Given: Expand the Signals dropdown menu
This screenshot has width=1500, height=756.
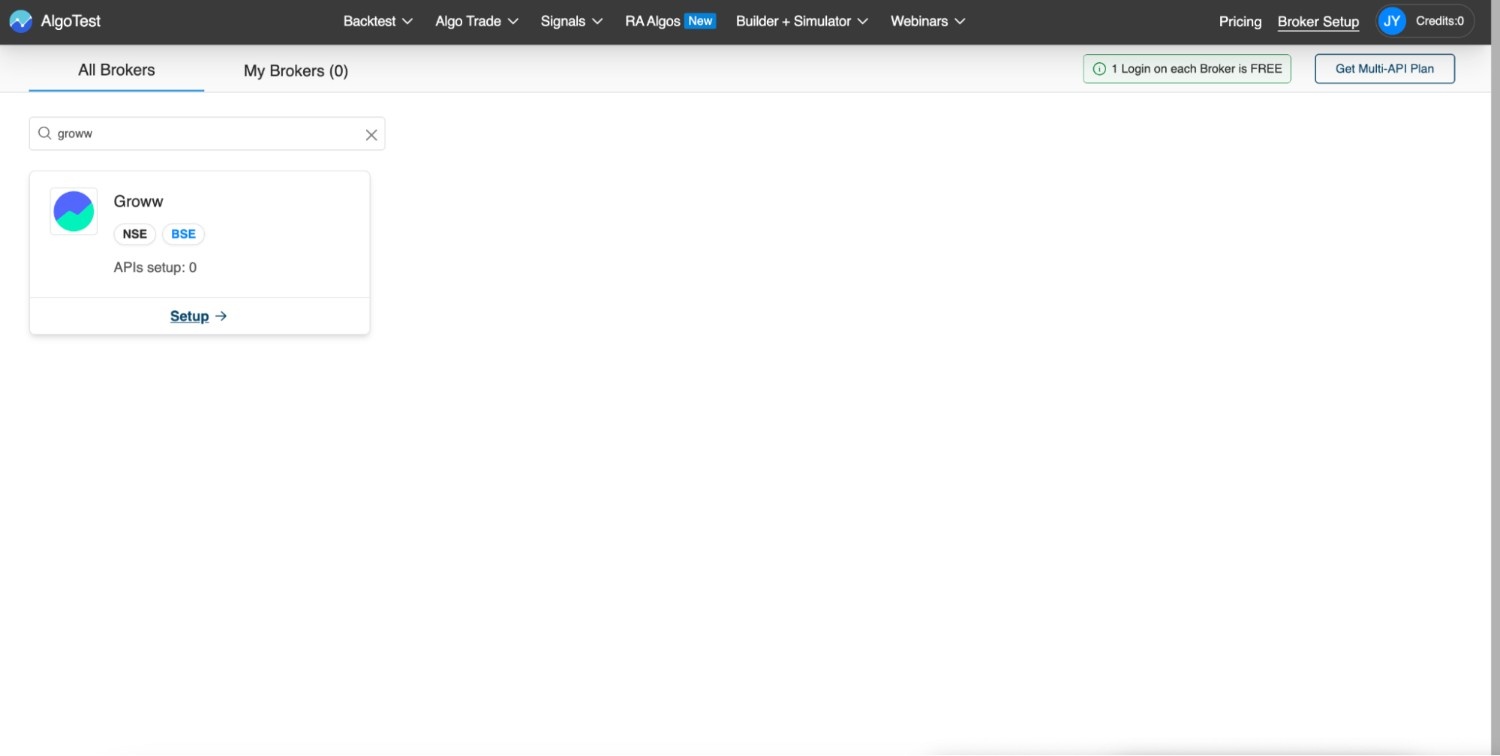Looking at the screenshot, I should 572,21.
